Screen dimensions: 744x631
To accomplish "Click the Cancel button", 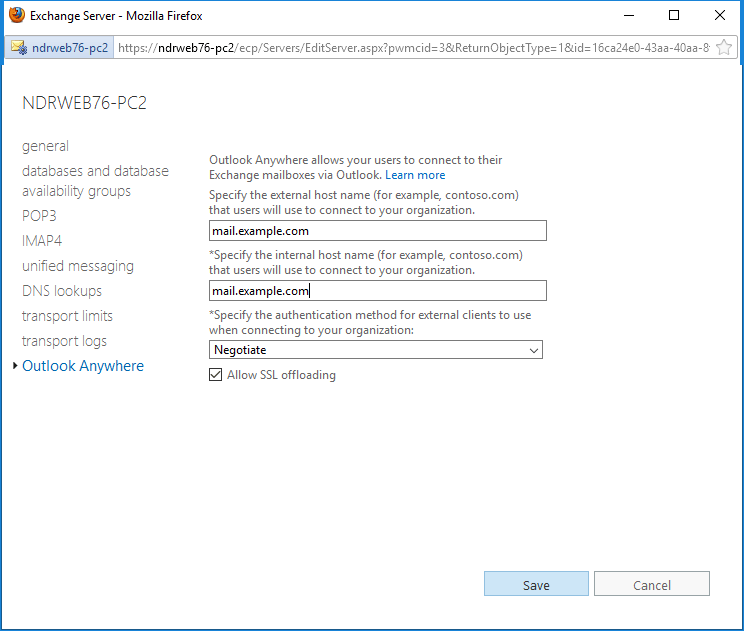I will [651, 584].
